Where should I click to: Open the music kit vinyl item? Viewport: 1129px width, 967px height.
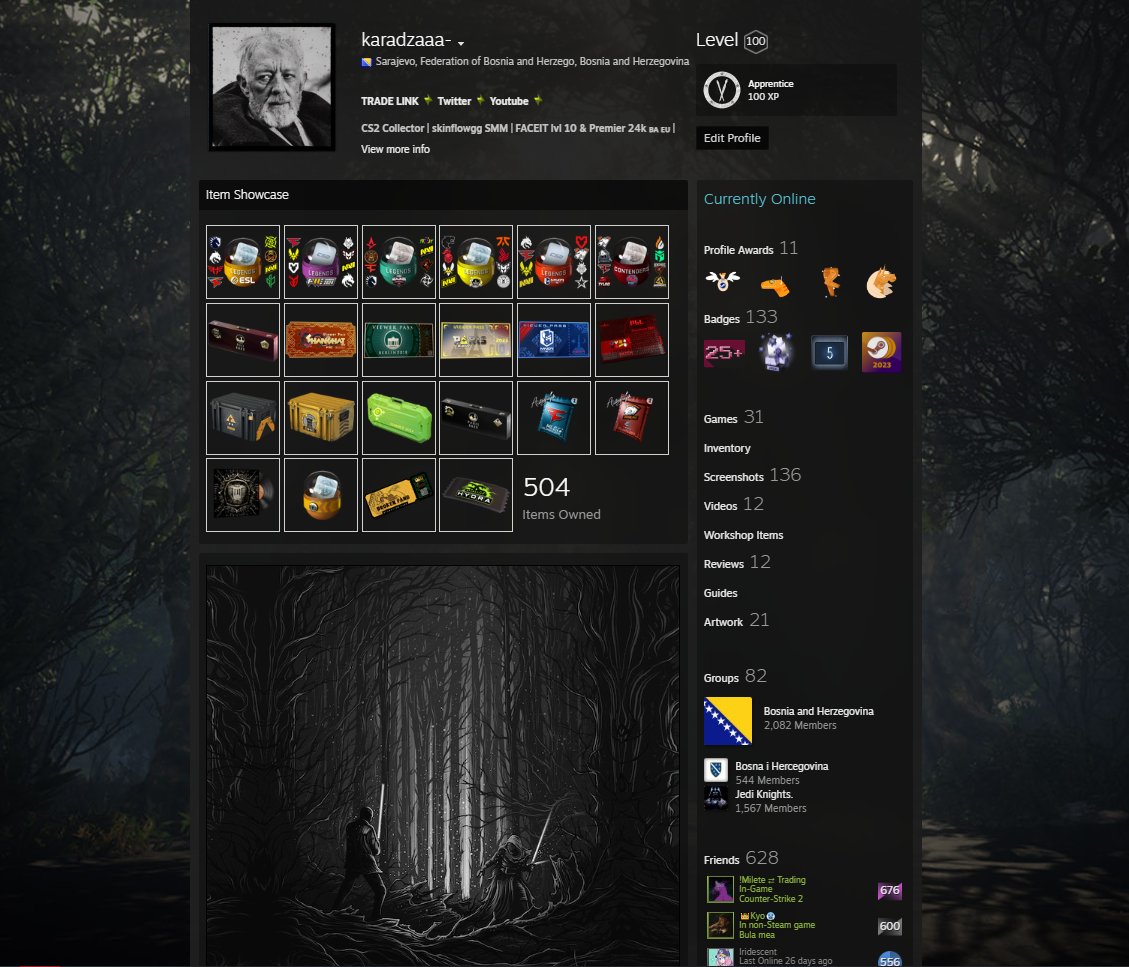point(243,495)
